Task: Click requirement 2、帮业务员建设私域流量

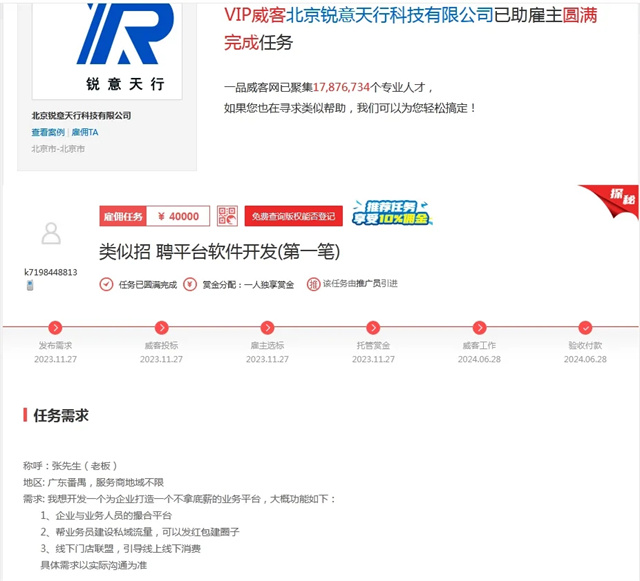Action: 140,532
